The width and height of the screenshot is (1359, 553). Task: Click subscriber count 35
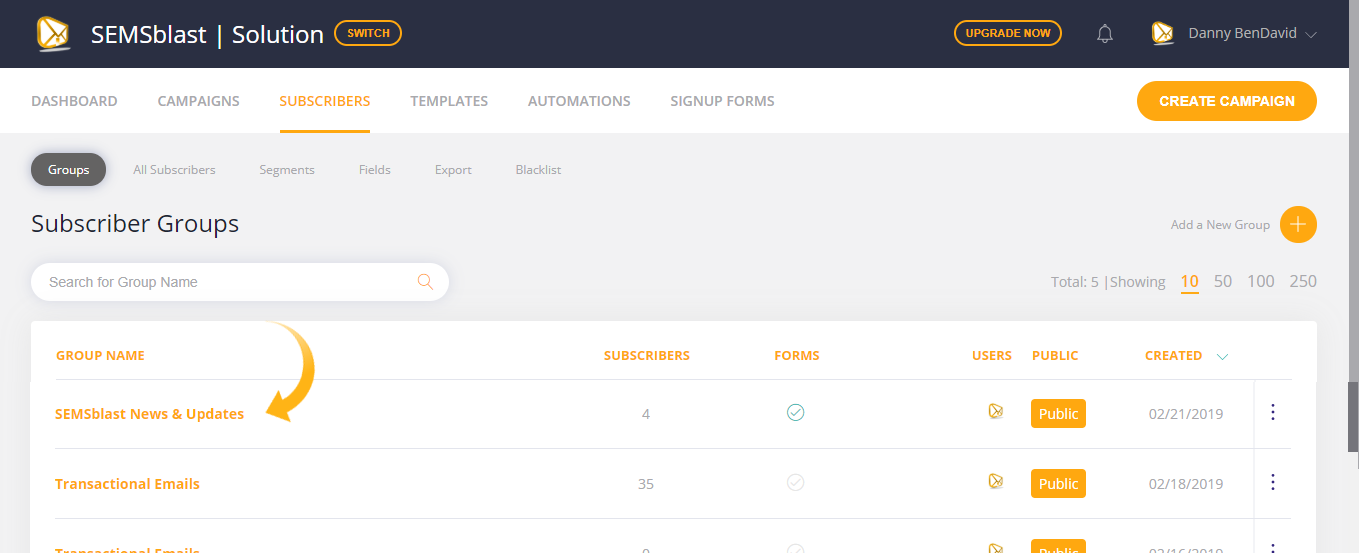pyautogui.click(x=646, y=484)
